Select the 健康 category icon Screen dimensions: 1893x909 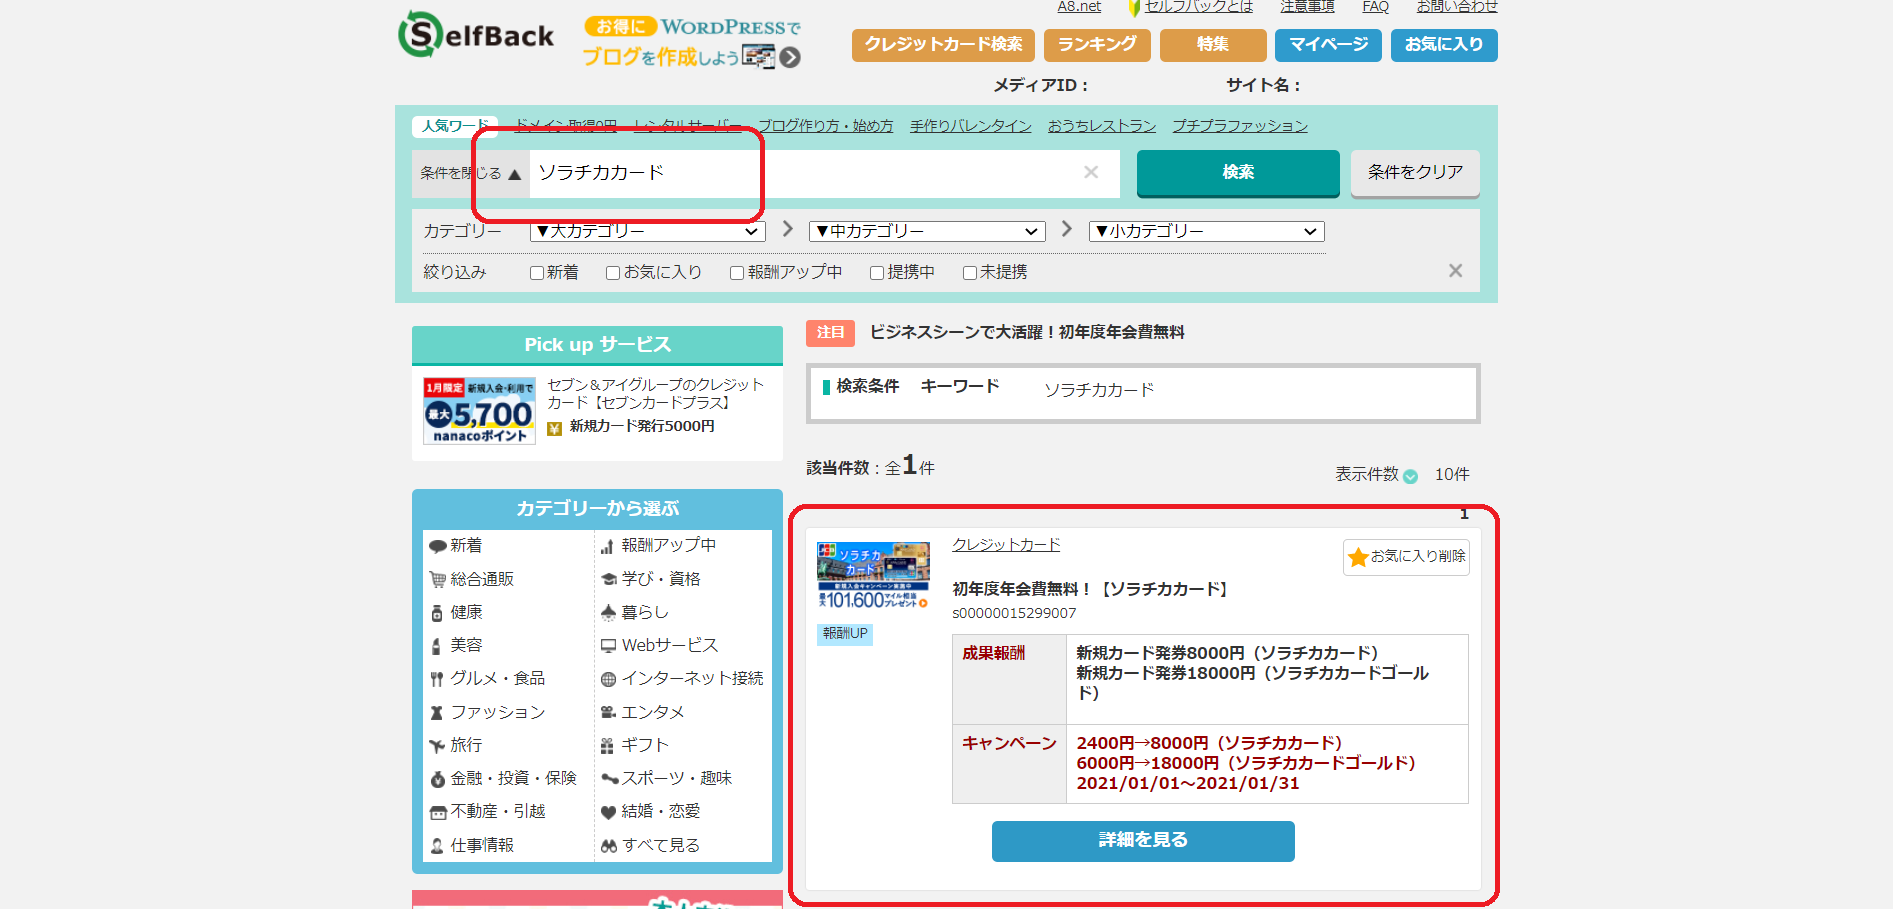tap(437, 613)
